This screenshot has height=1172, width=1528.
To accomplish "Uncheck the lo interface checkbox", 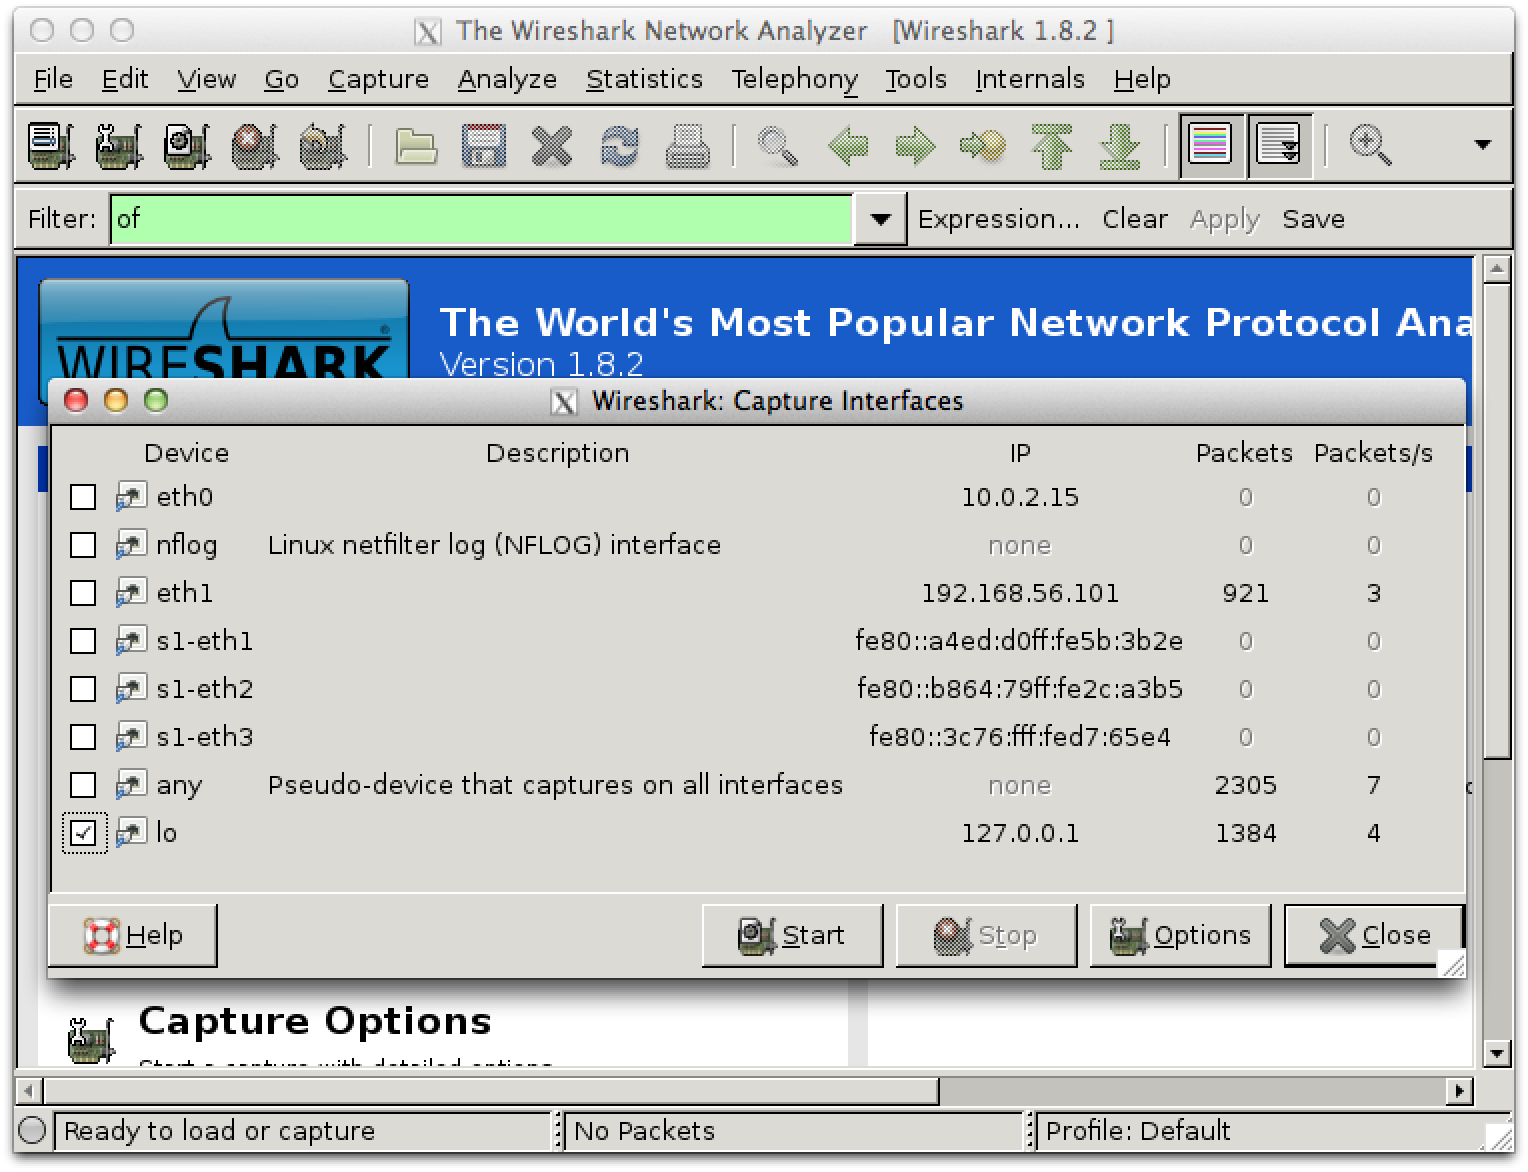I will click(x=83, y=833).
